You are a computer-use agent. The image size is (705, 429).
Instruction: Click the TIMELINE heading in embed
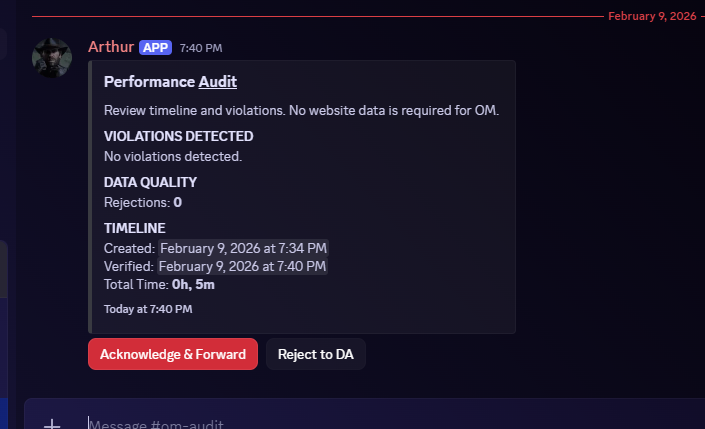click(134, 228)
